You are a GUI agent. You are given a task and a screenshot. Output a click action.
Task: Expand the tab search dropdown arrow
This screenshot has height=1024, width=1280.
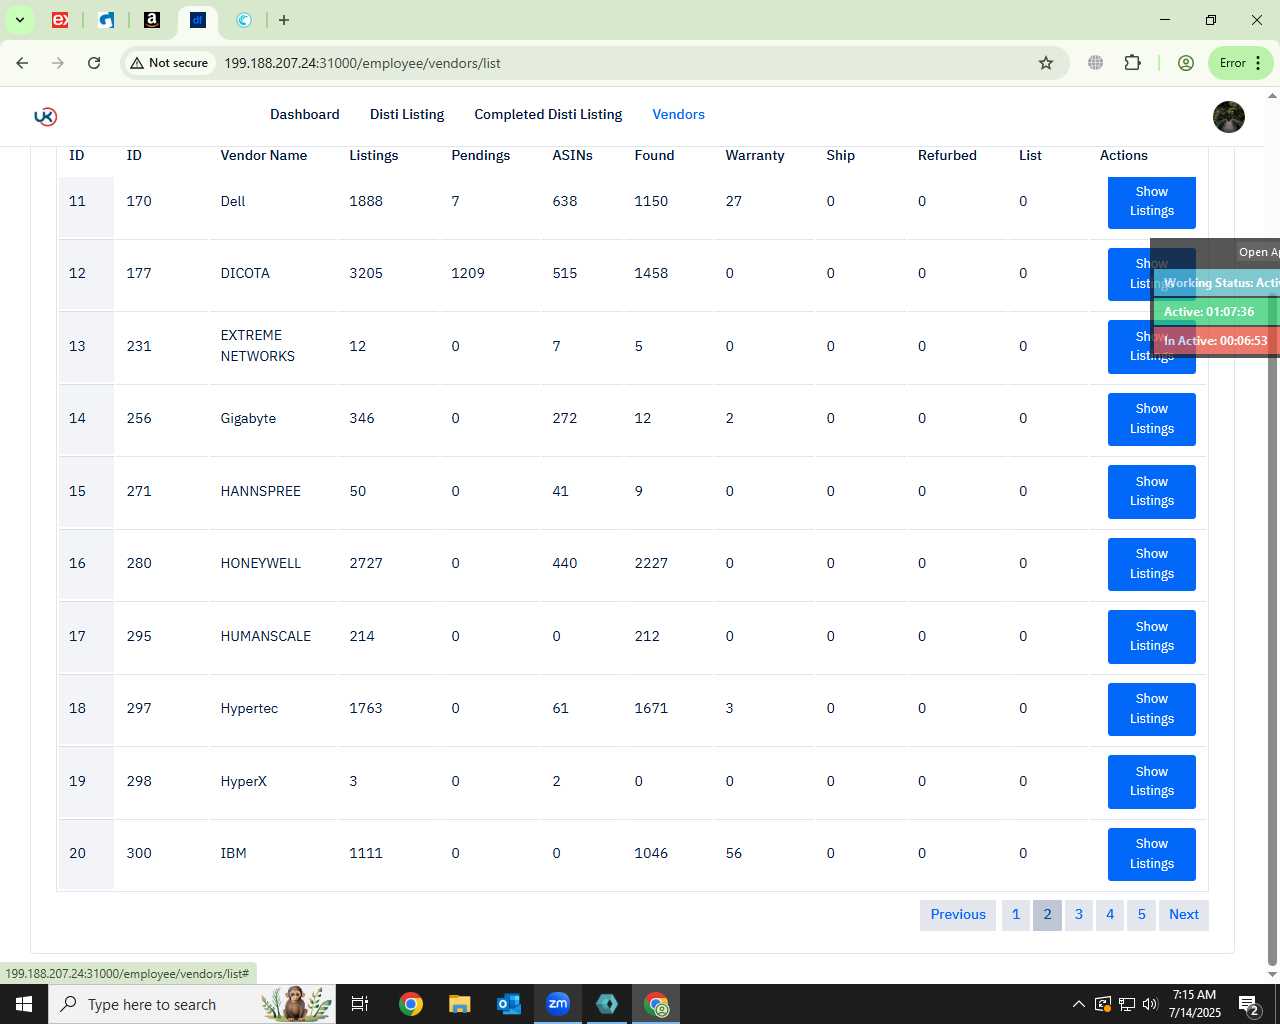(x=19, y=20)
